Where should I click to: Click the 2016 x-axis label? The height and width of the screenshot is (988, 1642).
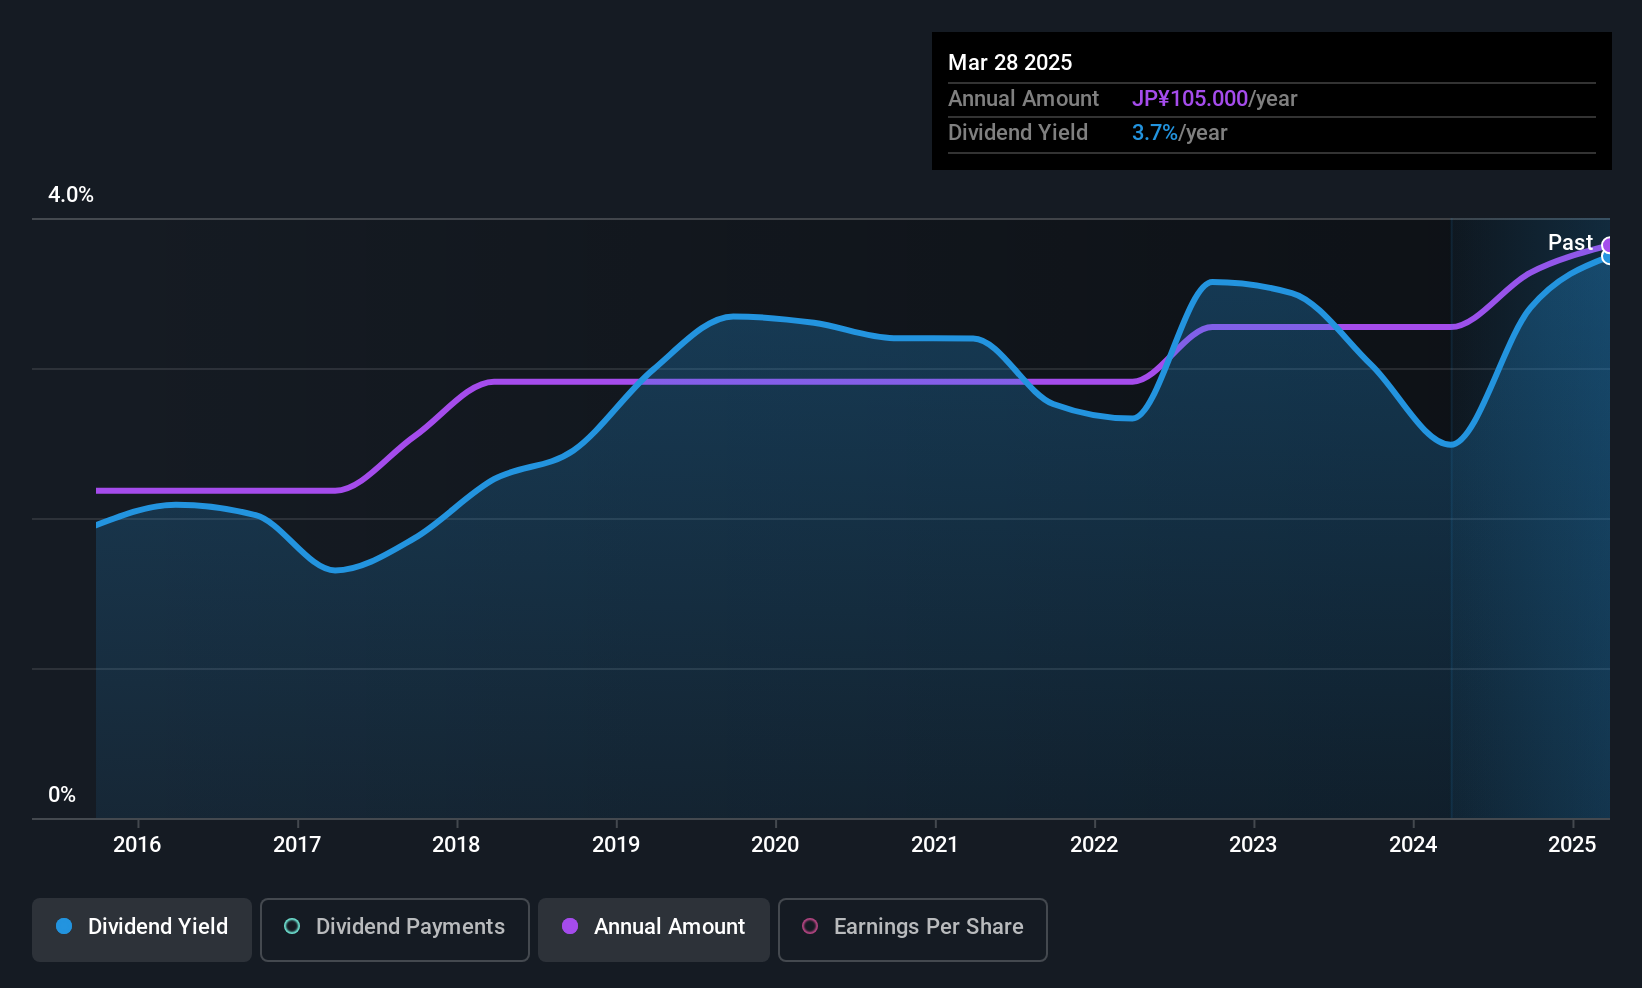coord(137,845)
